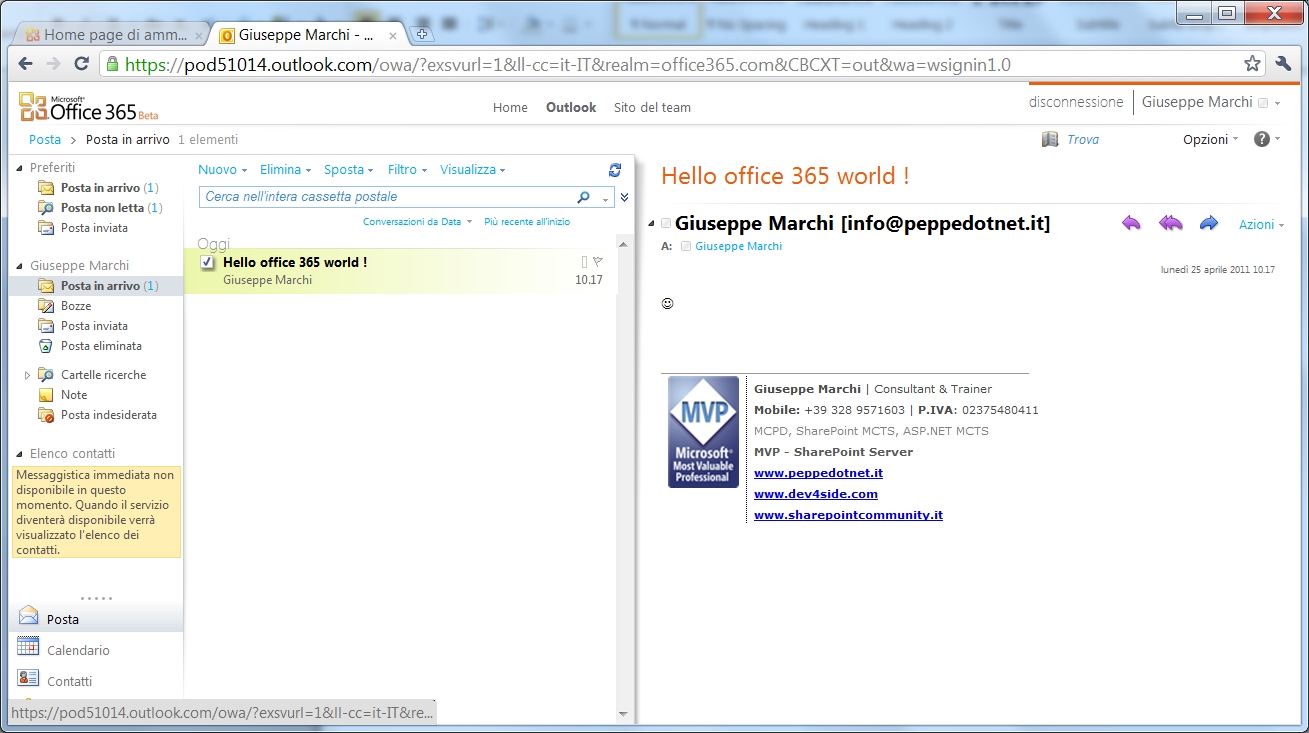Toggle the presence box next to recipient Giuseppe Marchi
Image resolution: width=1309 pixels, height=733 pixels.
click(686, 246)
